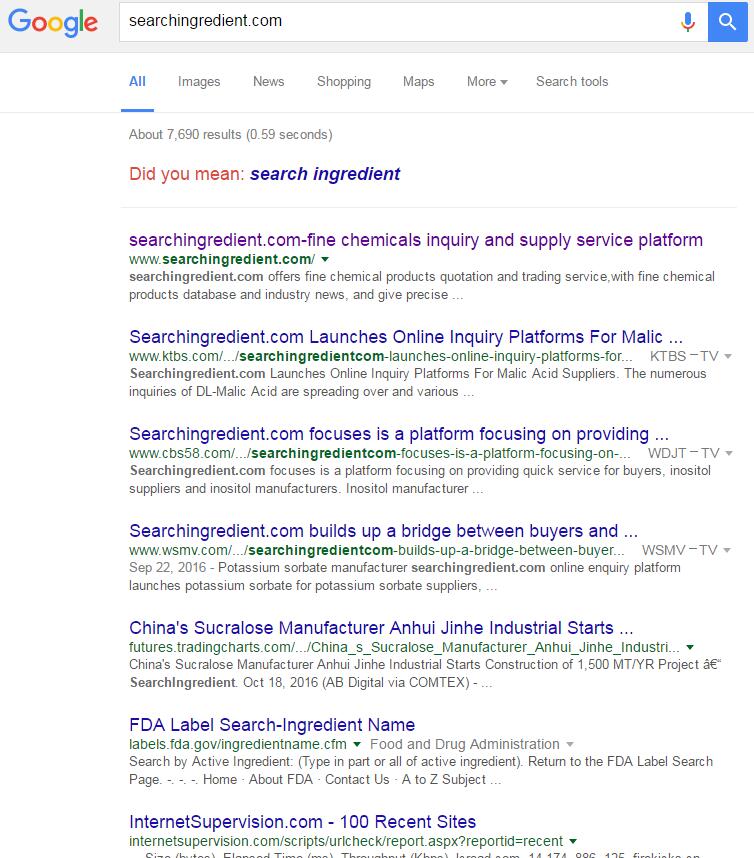Expand the WDJT-TV result dropdown arrow
The height and width of the screenshot is (858, 754).
pyautogui.click(x=728, y=453)
